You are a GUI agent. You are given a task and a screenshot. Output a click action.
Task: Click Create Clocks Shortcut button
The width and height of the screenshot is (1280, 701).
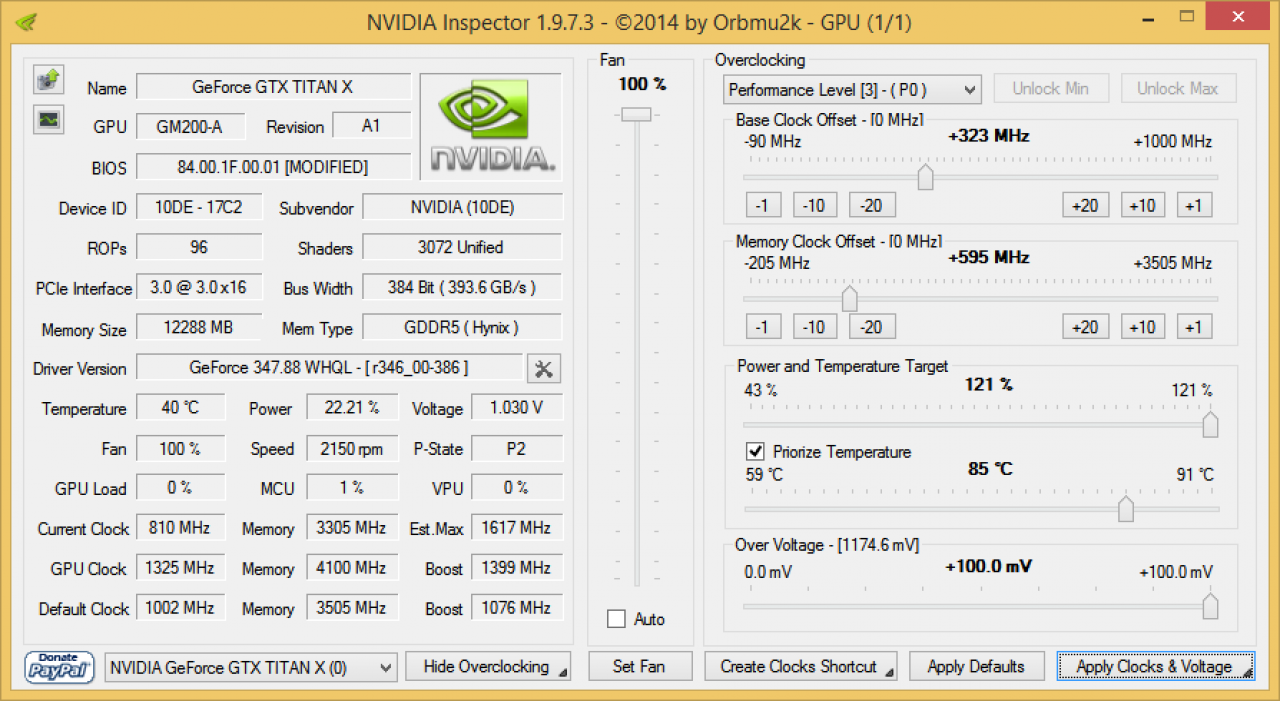pos(801,667)
